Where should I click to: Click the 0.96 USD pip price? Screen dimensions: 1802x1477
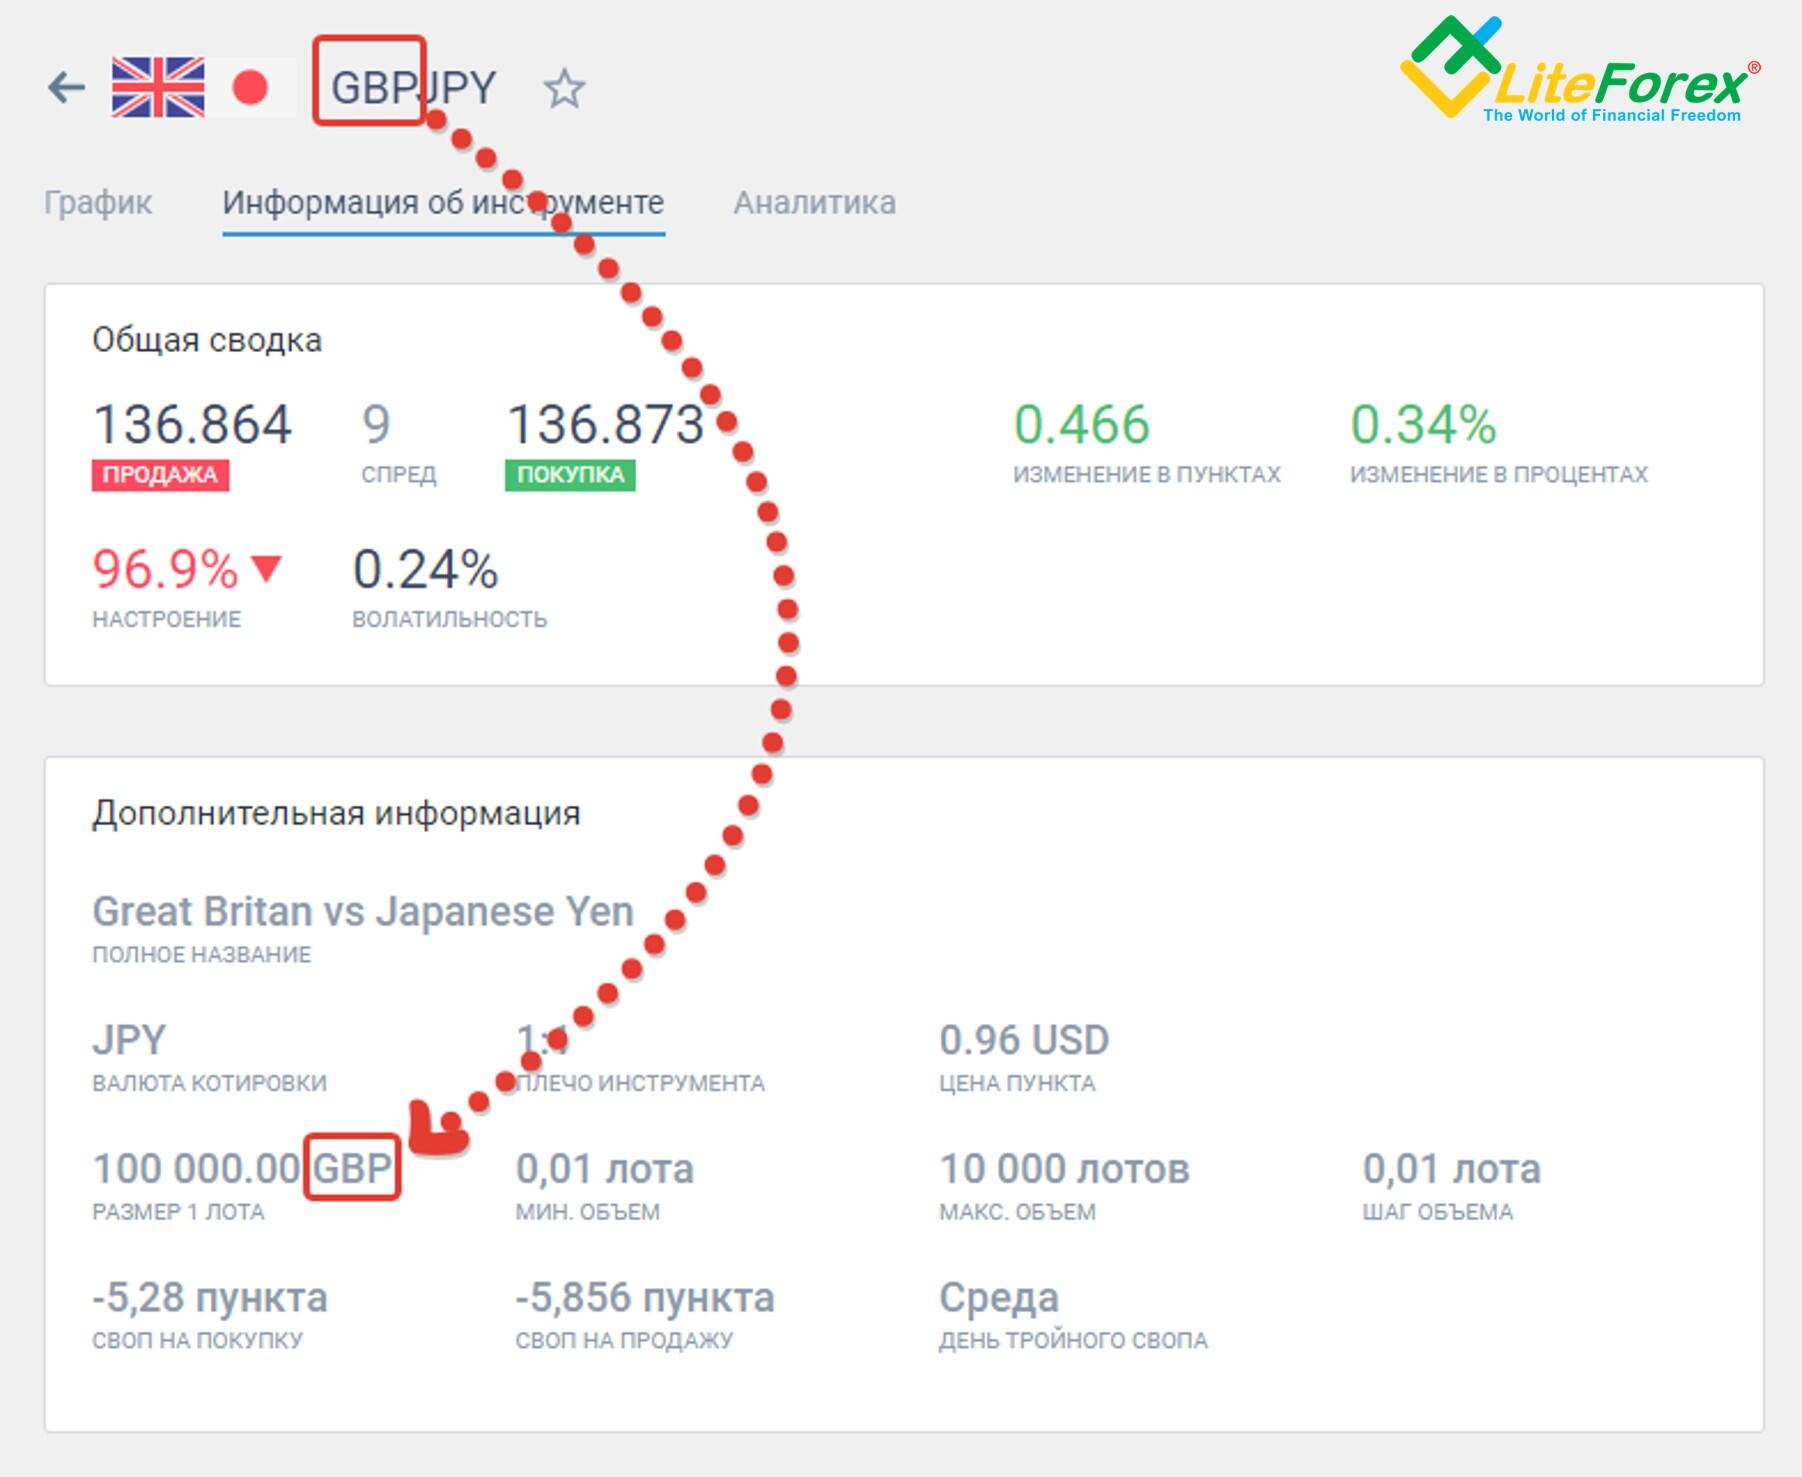point(1024,1040)
